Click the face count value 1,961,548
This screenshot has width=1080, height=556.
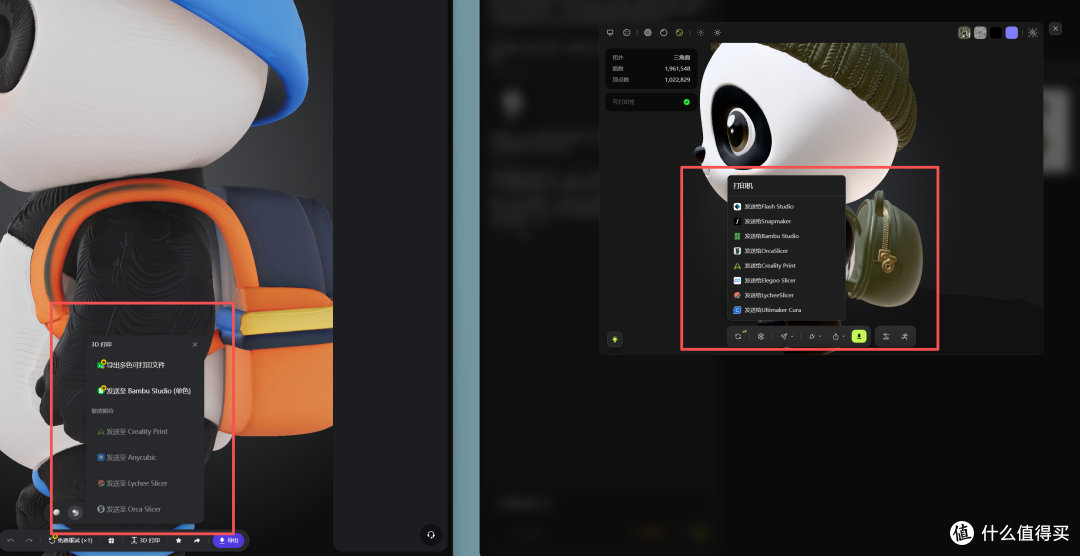[x=678, y=69]
